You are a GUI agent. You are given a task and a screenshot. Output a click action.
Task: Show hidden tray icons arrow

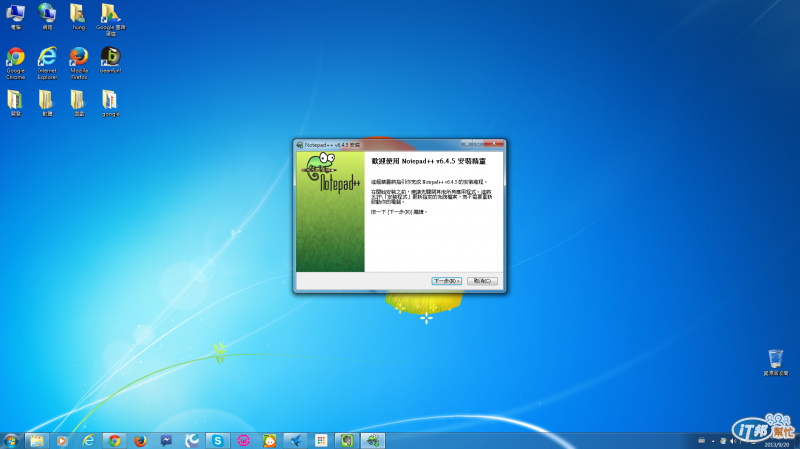[713, 441]
